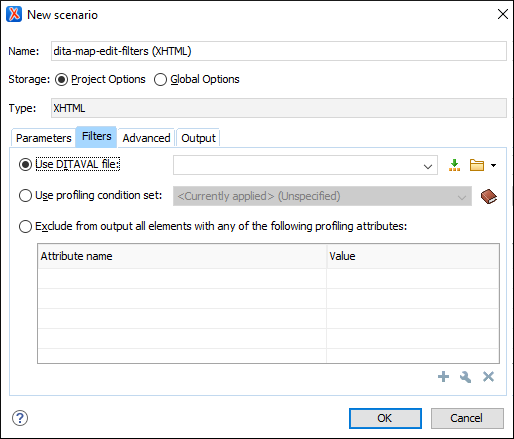This screenshot has height=439, width=514.
Task: Remove the attribute using the X icon
Action: pos(488,377)
